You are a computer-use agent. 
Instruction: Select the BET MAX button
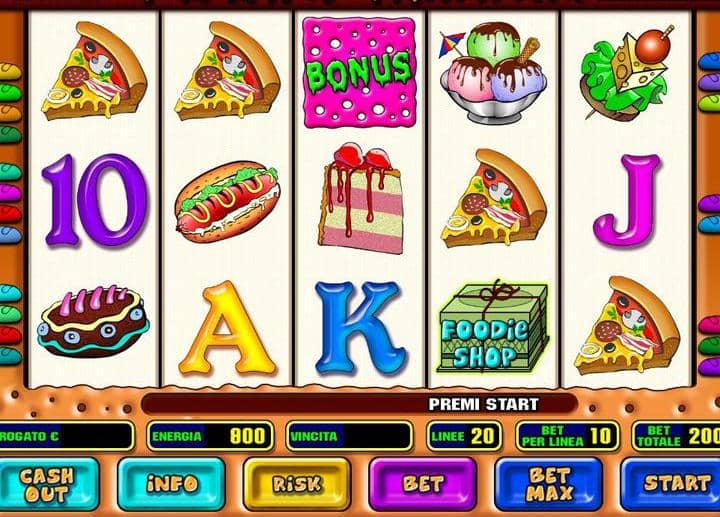point(548,484)
